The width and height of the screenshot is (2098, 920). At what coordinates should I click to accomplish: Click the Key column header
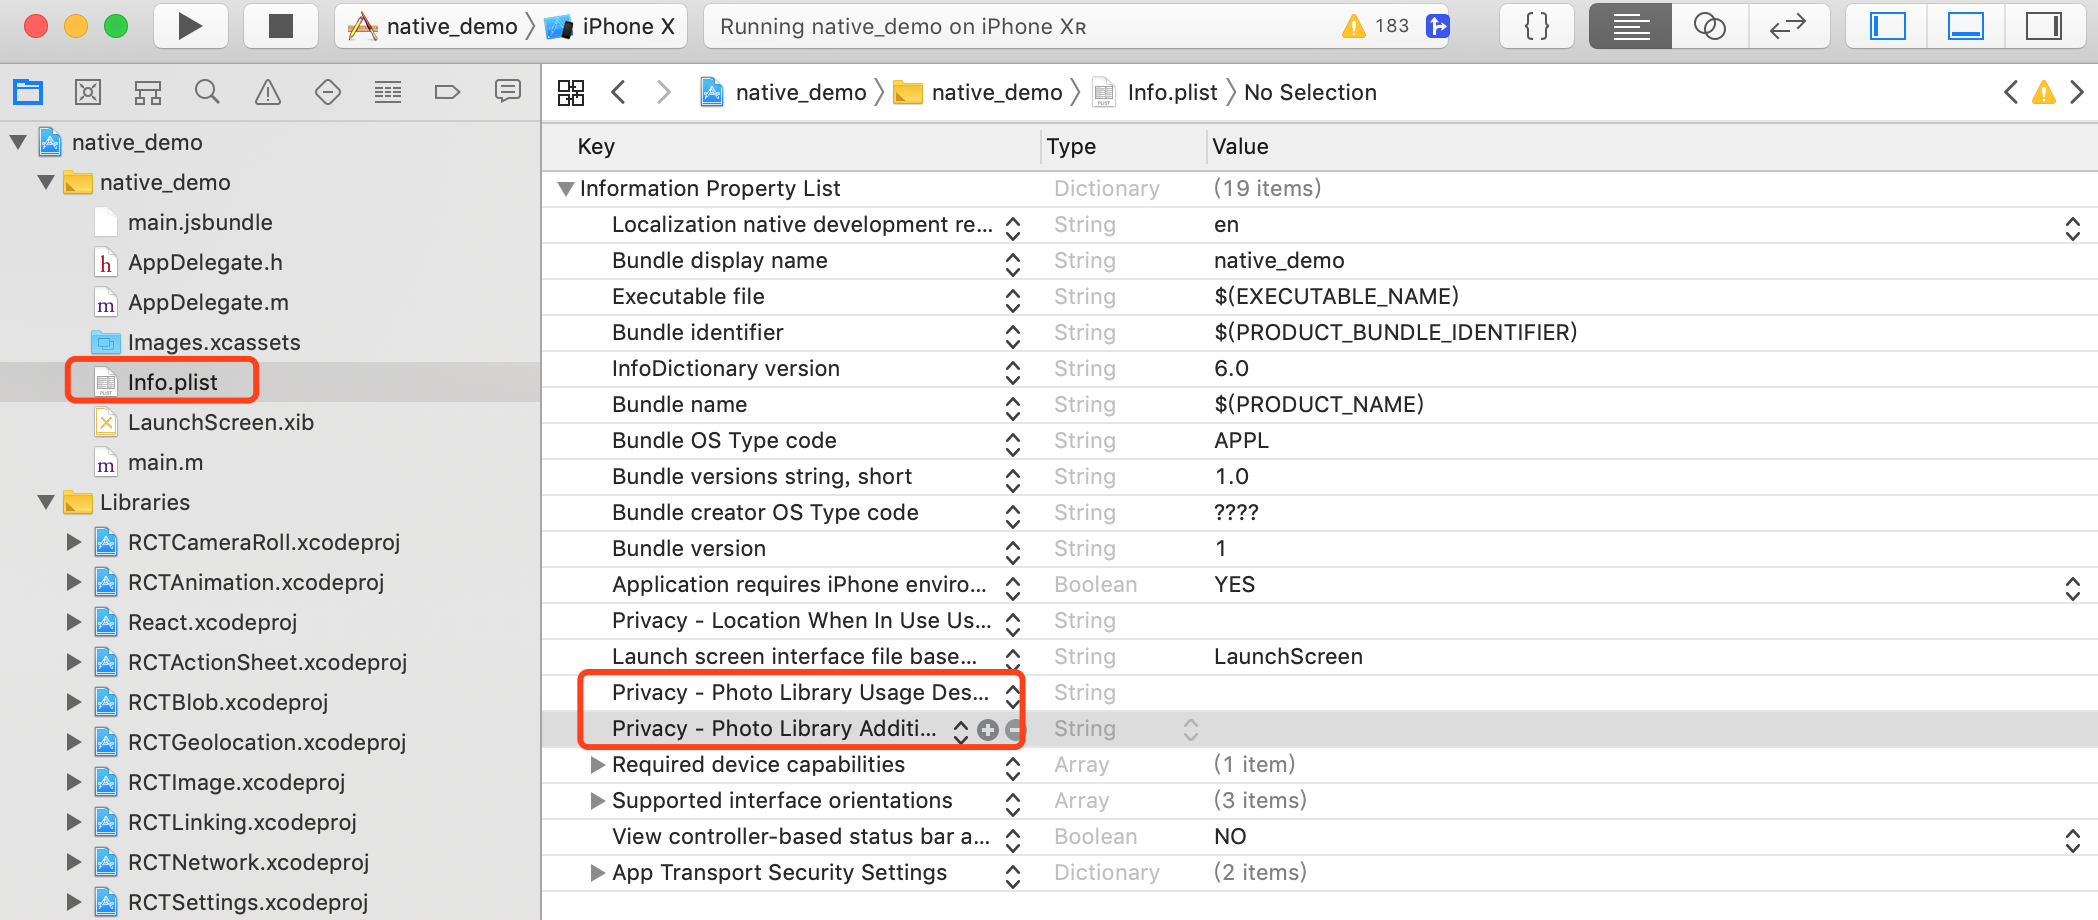point(596,146)
